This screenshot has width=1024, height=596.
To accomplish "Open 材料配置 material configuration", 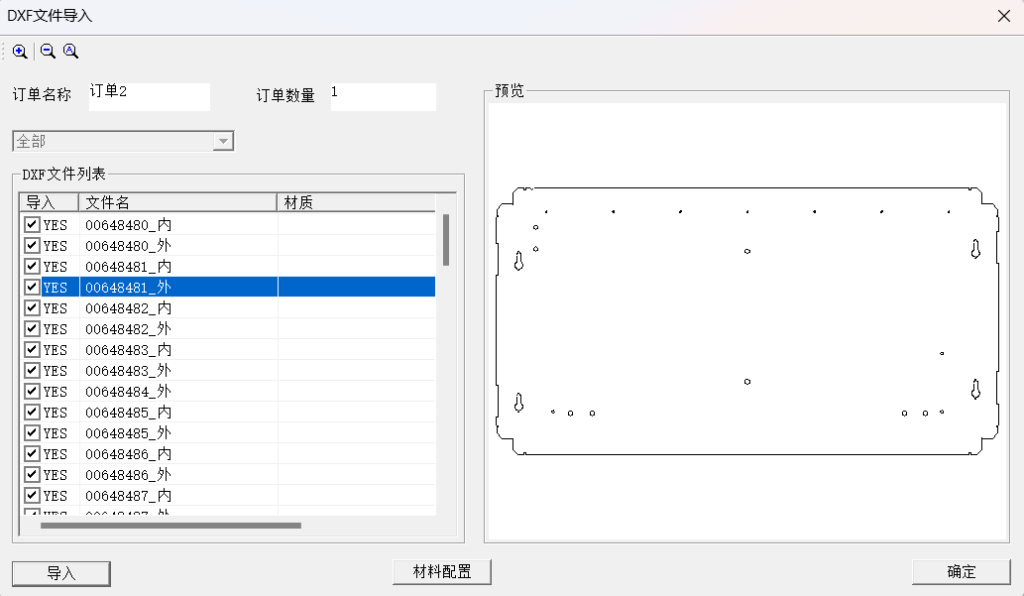I will [x=441, y=571].
